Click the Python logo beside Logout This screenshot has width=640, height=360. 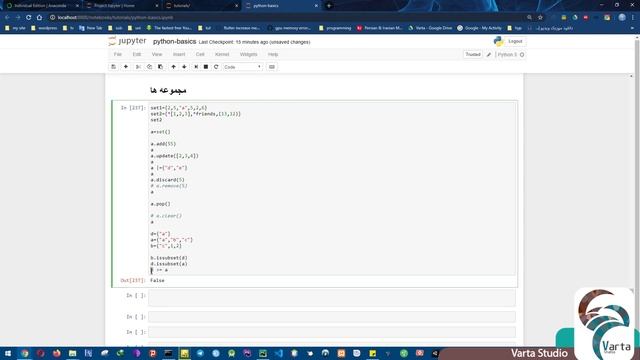click(x=498, y=41)
